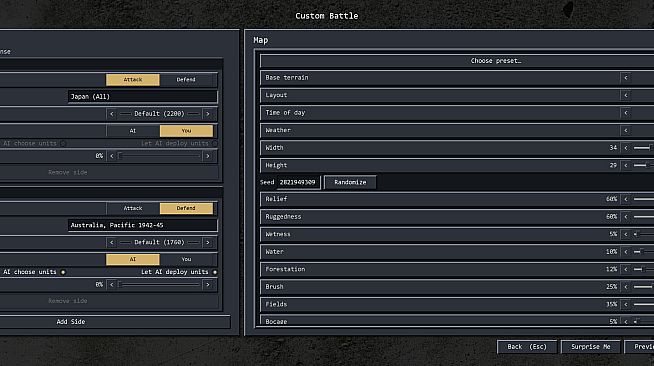Click the Australia side percent slider track

(x=160, y=285)
